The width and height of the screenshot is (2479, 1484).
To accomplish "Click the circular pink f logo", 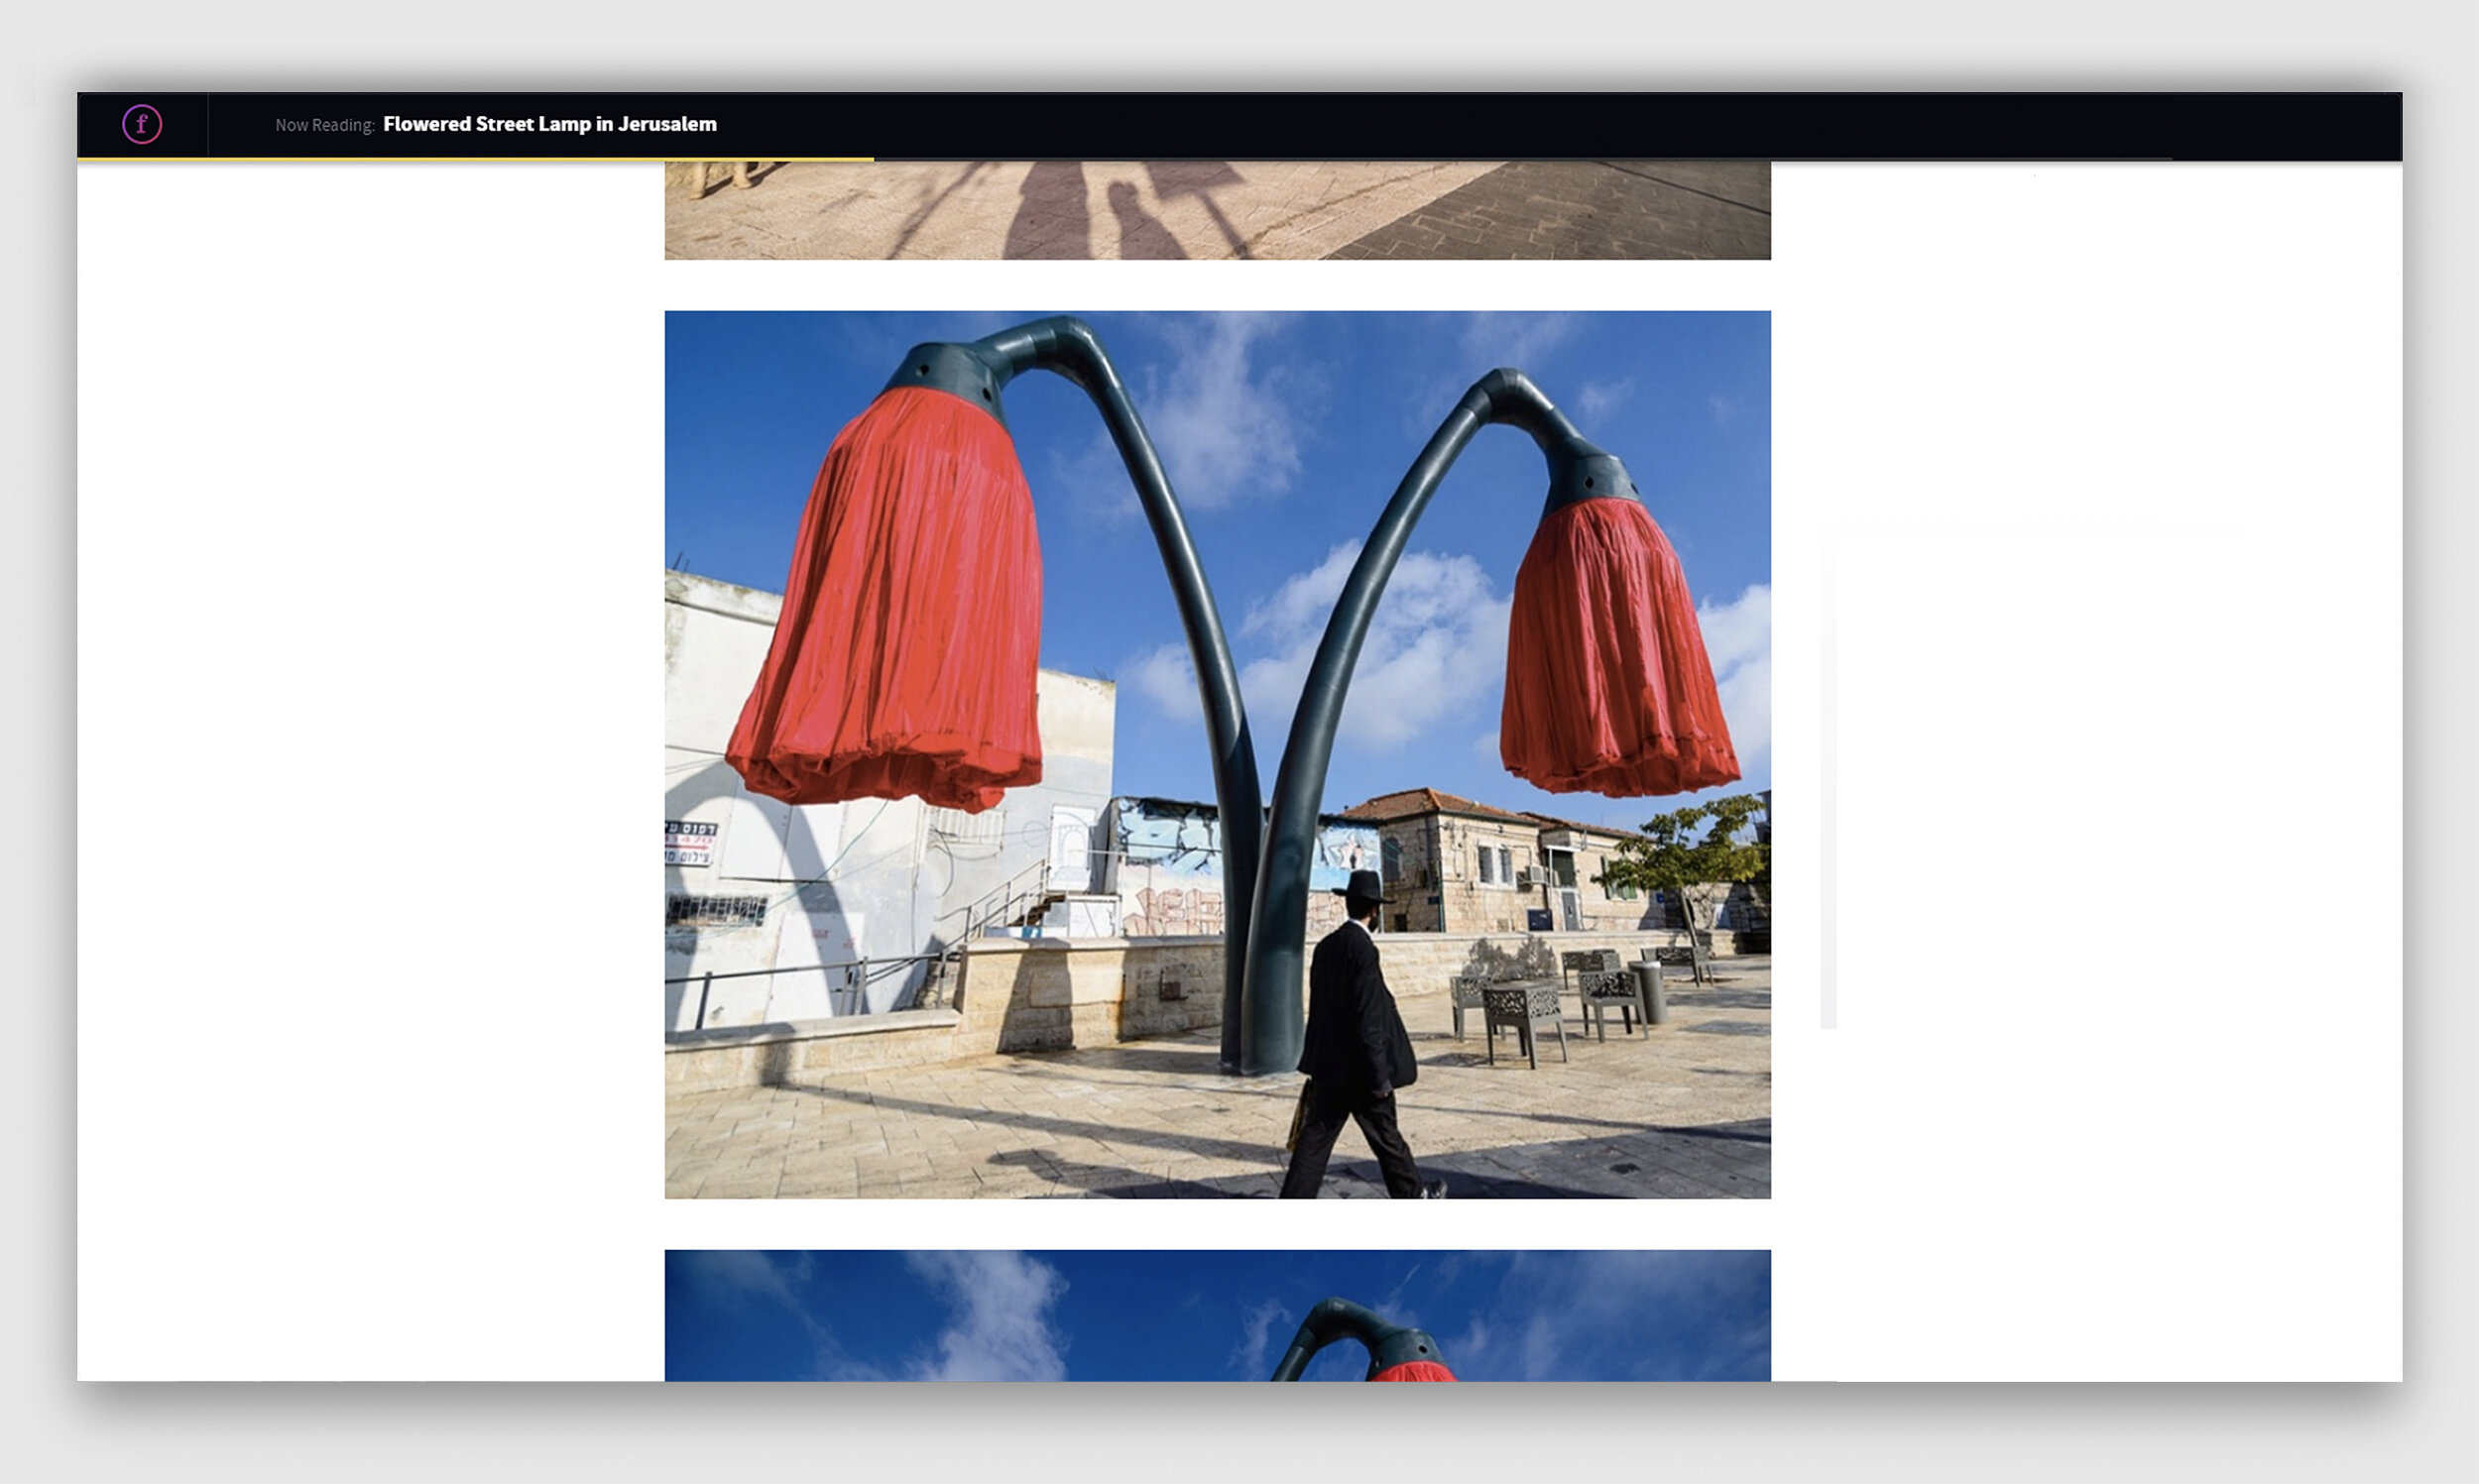I will pyautogui.click(x=142, y=124).
